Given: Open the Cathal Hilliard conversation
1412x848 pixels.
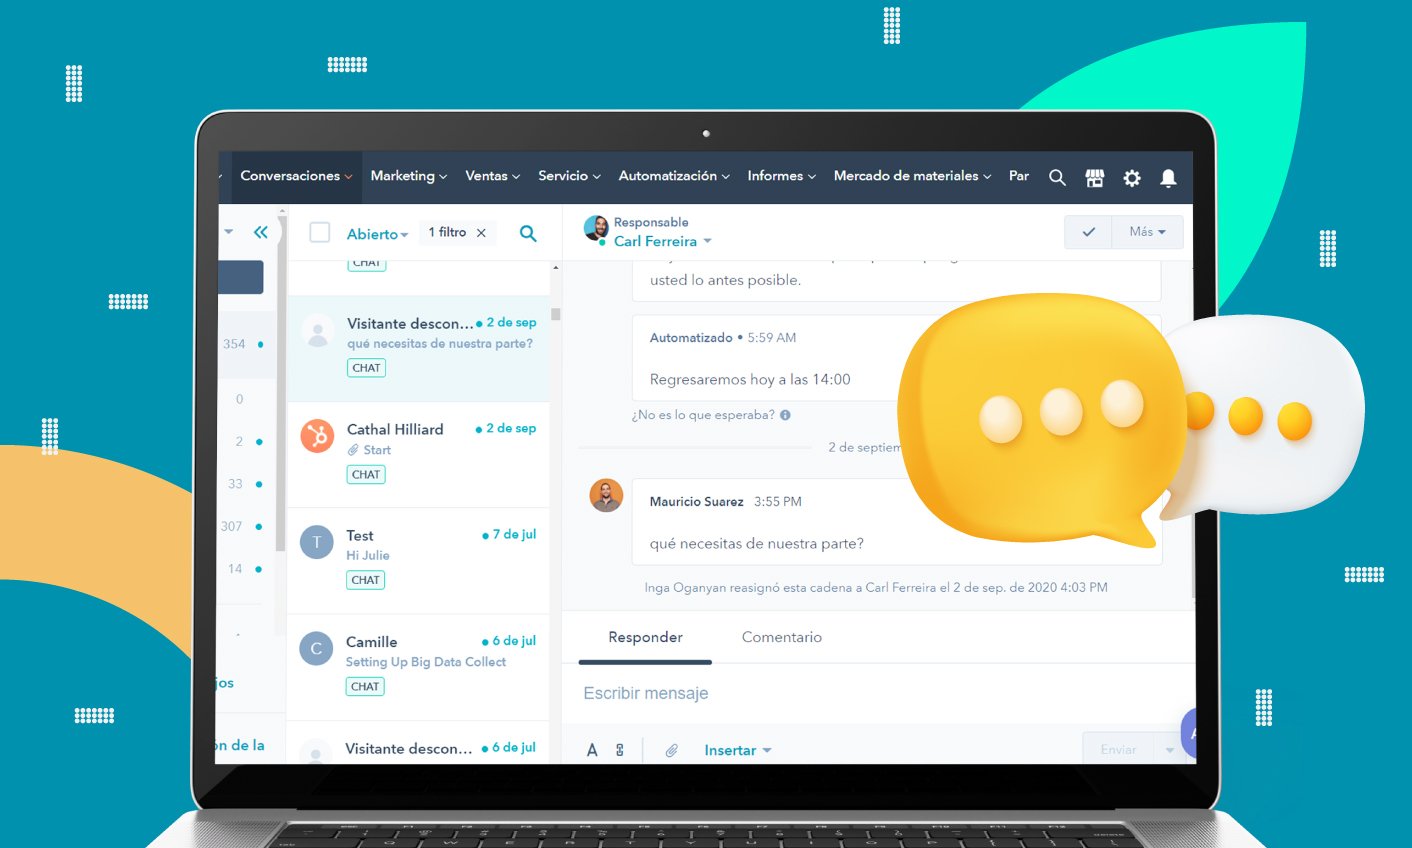Looking at the screenshot, I should click(x=418, y=455).
